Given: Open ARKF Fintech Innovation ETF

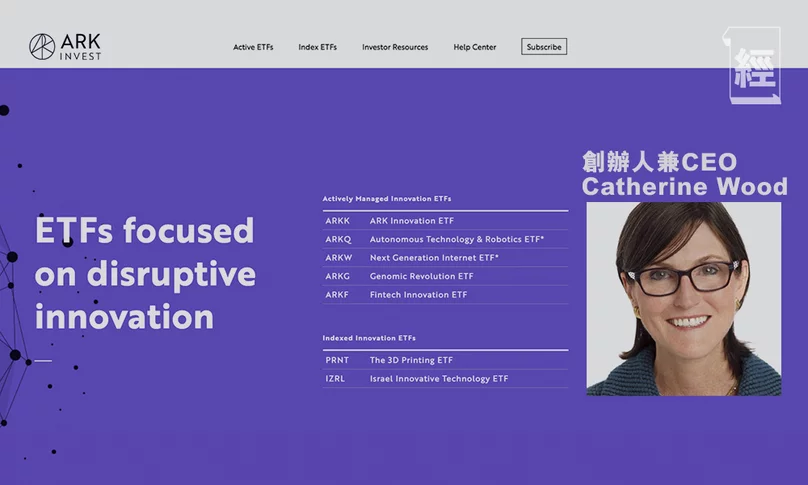Looking at the screenshot, I should point(445,295).
